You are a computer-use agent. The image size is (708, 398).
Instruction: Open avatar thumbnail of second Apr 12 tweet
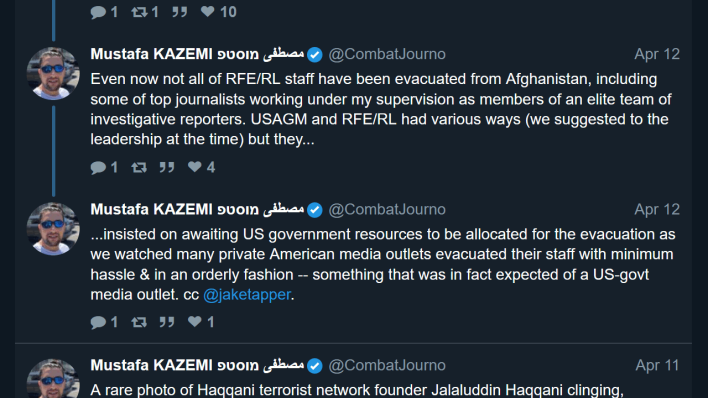pyautogui.click(x=53, y=229)
